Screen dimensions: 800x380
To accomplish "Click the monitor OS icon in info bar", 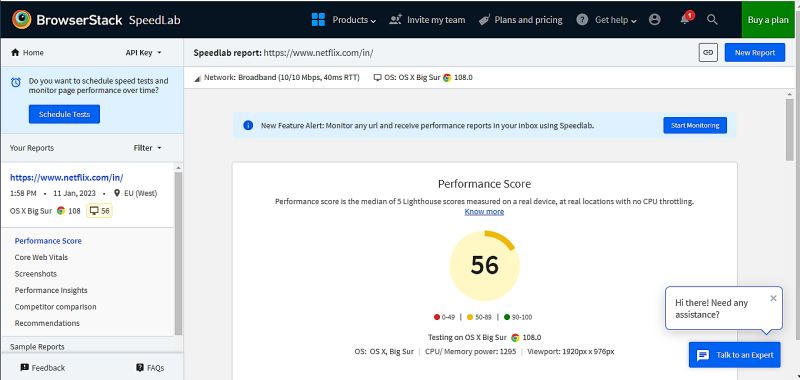I will coord(378,78).
